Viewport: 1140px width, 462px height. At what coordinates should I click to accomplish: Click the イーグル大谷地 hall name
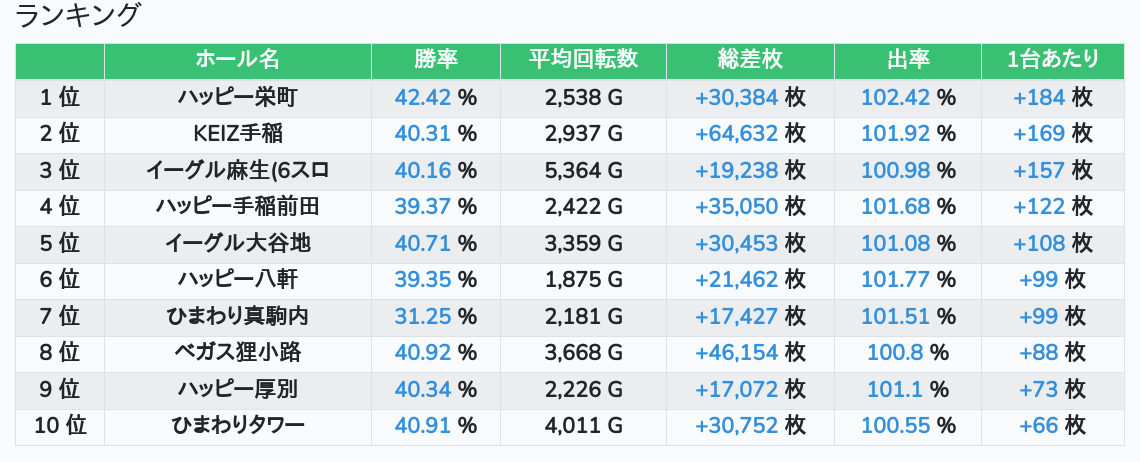coord(238,243)
